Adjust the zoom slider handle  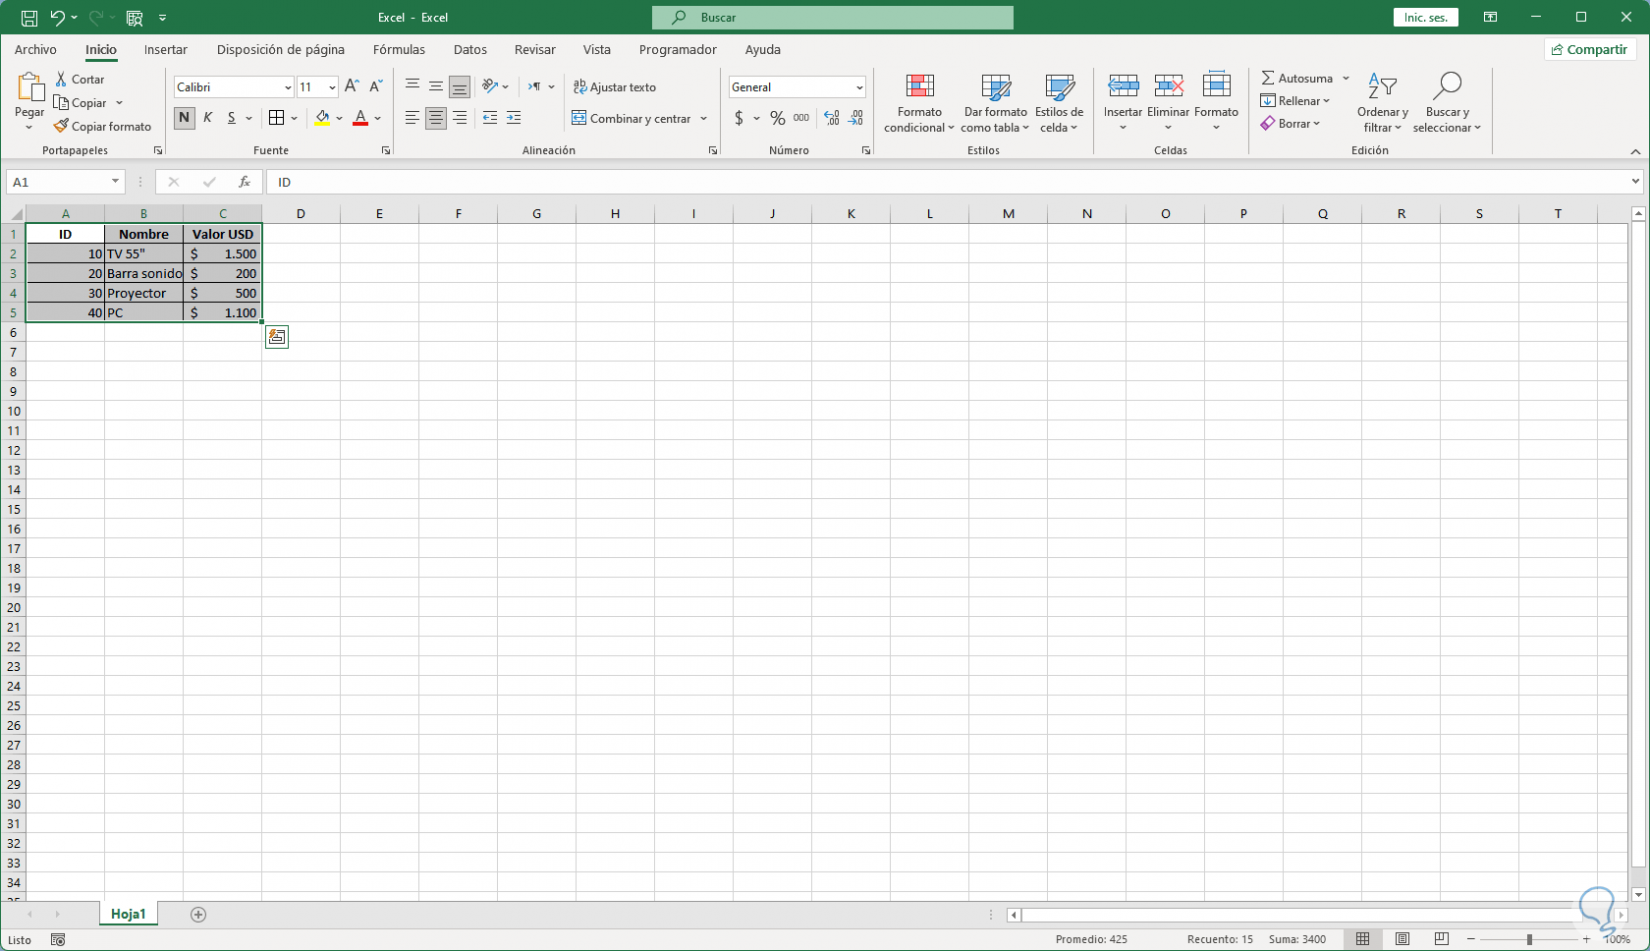coord(1529,939)
